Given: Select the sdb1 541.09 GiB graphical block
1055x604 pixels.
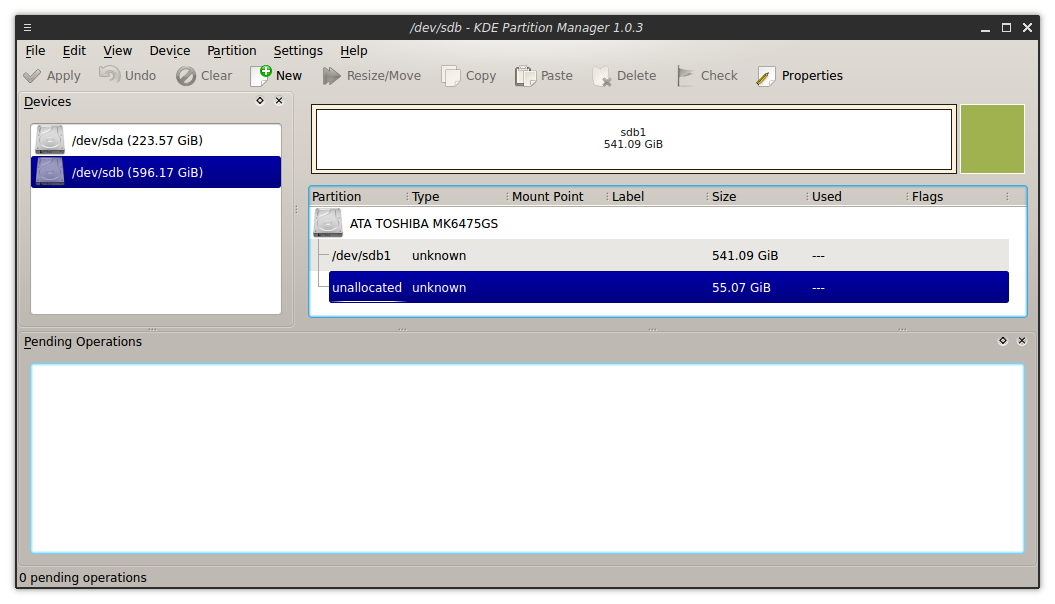Looking at the screenshot, I should (633, 139).
